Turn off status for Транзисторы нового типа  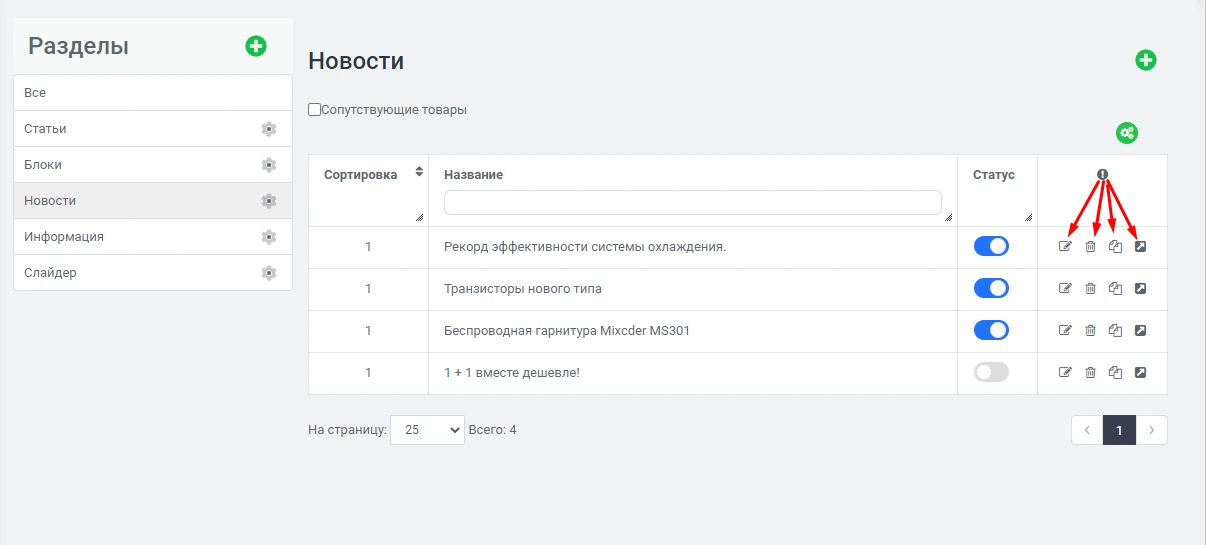pyautogui.click(x=991, y=289)
